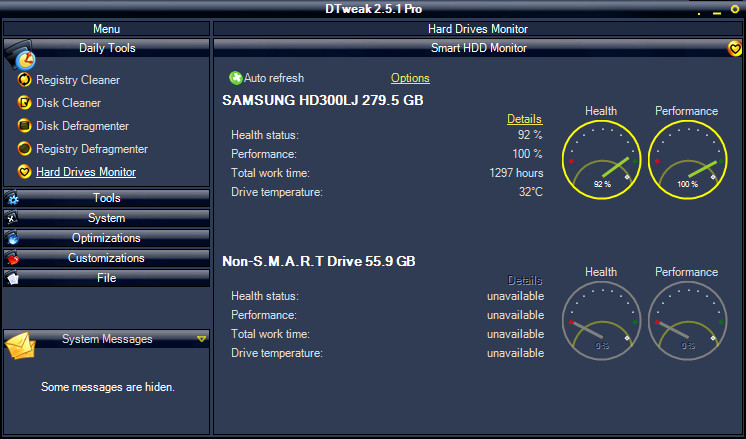The height and width of the screenshot is (439, 746).
Task: Click Non-S.M.A.R.T Drive 55.9 GB title
Action: (319, 261)
